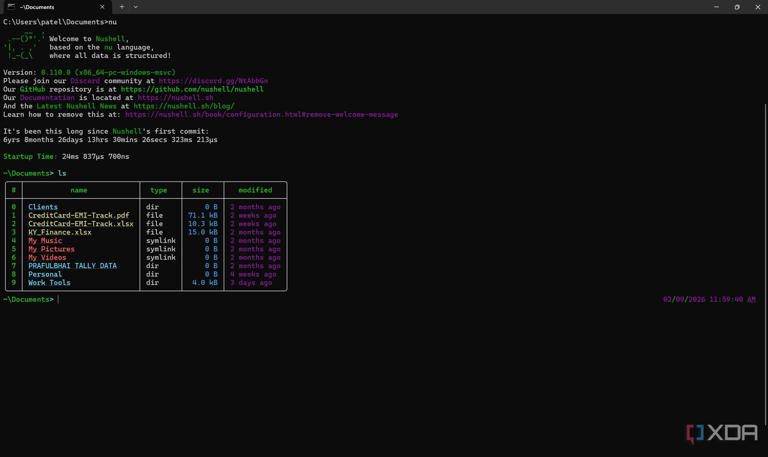
Task: Click CreditCard-EMI-Track.pdf file name
Action: point(79,215)
